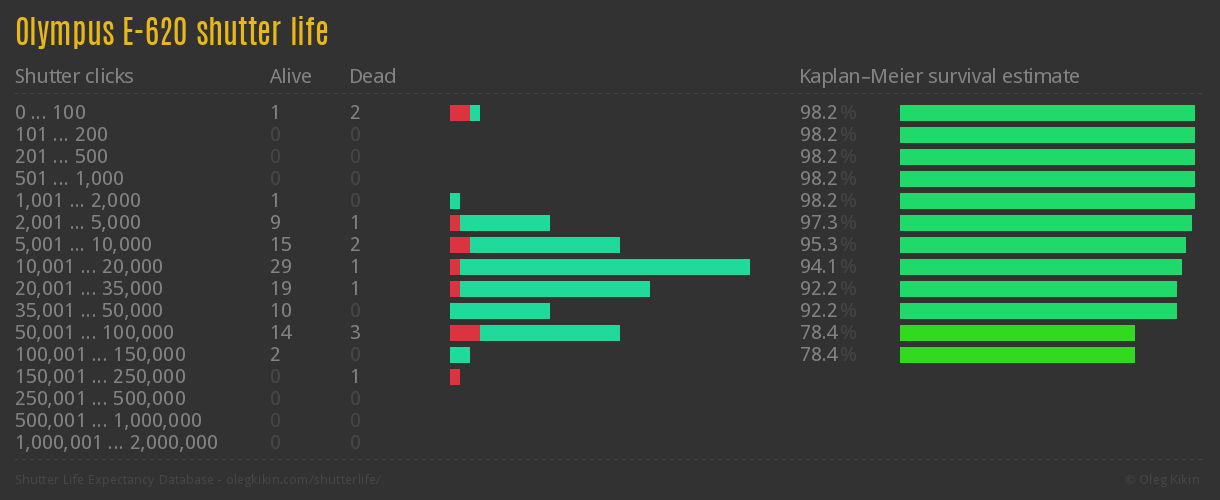Click the 'Kaplan–Meier survival estimate' heading

point(939,76)
